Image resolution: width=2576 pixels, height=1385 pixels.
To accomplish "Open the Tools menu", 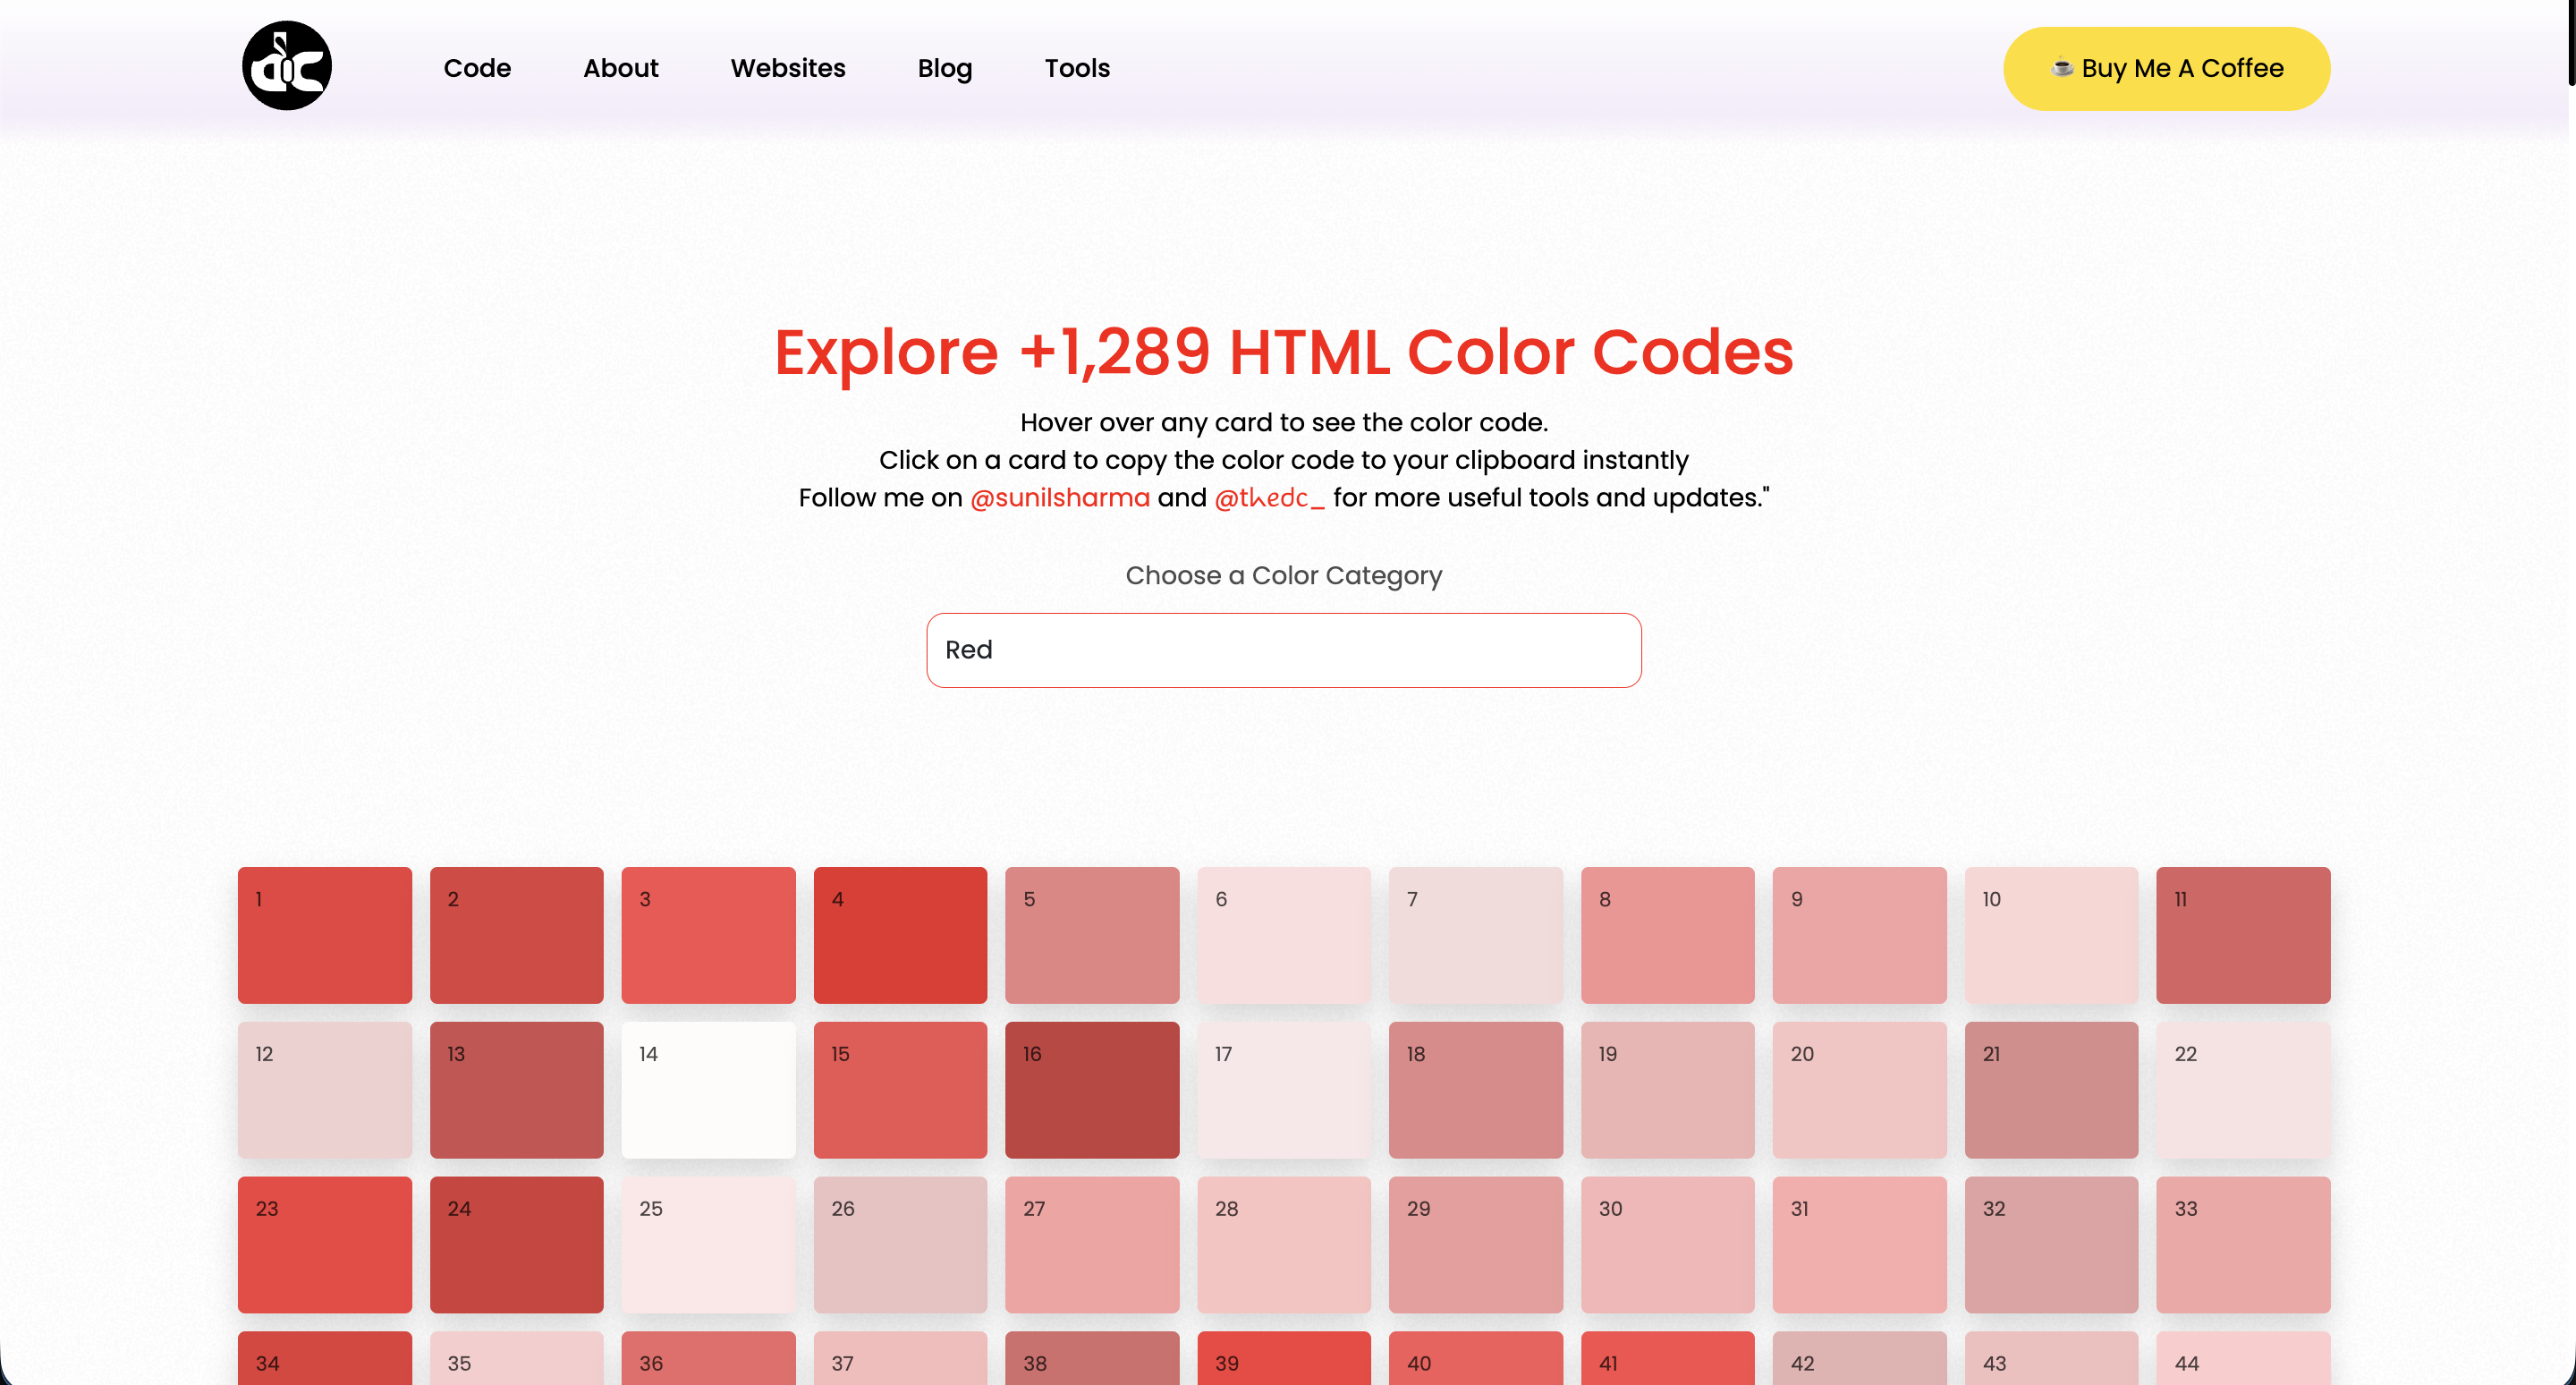I will pyautogui.click(x=1077, y=68).
